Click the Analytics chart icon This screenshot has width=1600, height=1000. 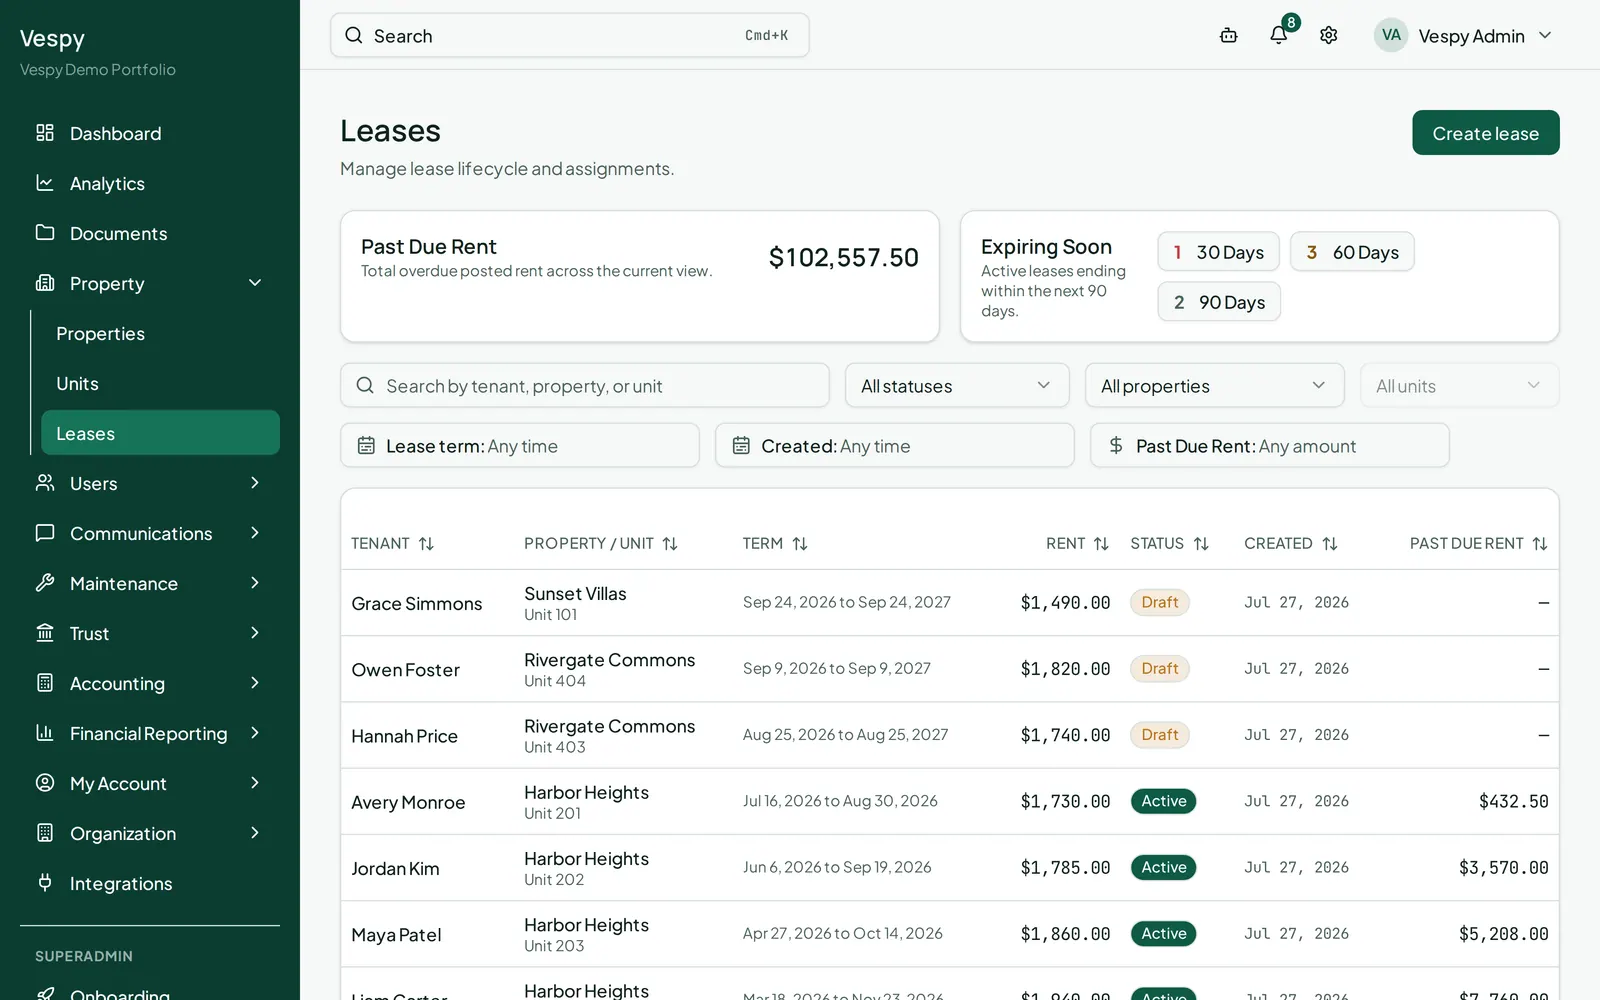point(45,182)
